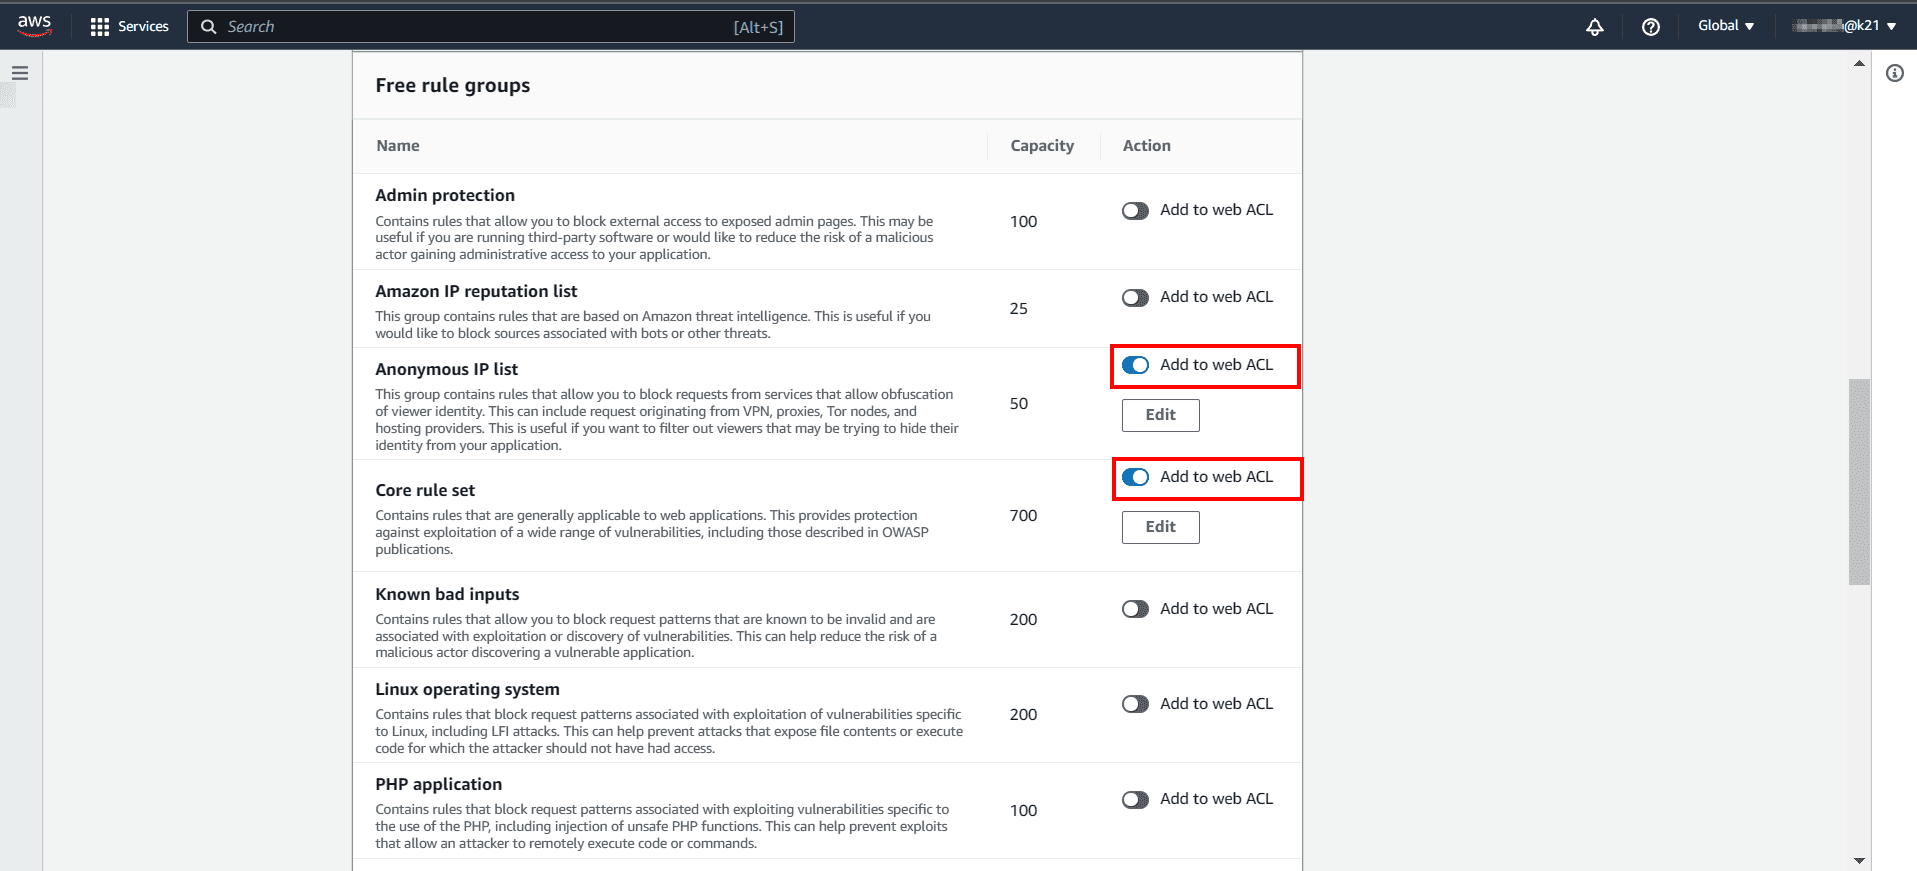Edit the Anonymous IP list rule
The image size is (1917, 871).
coord(1160,415)
